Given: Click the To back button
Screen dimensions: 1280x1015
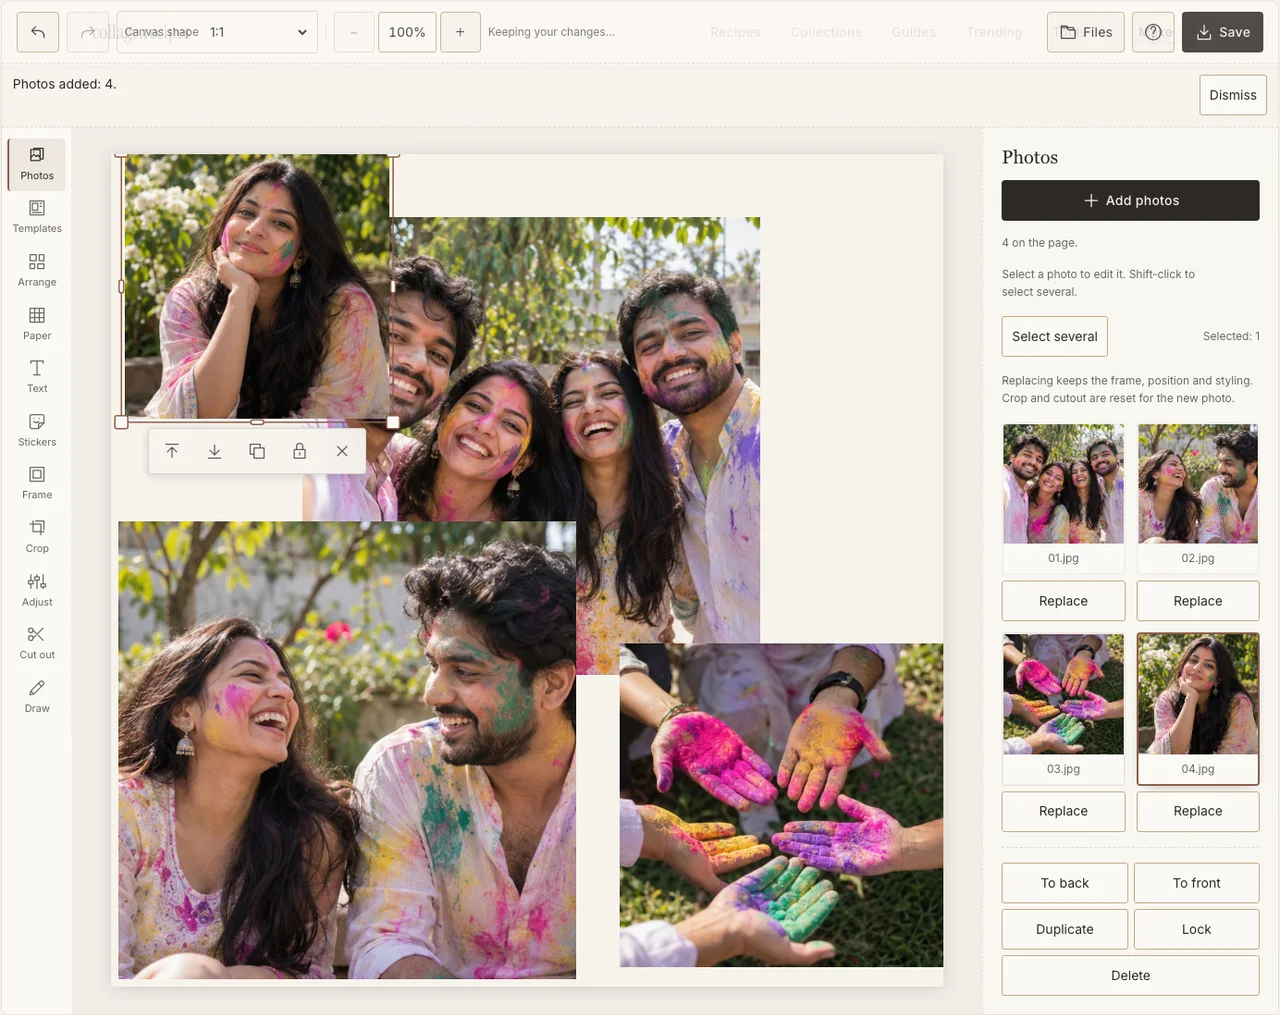Looking at the screenshot, I should pos(1065,883).
